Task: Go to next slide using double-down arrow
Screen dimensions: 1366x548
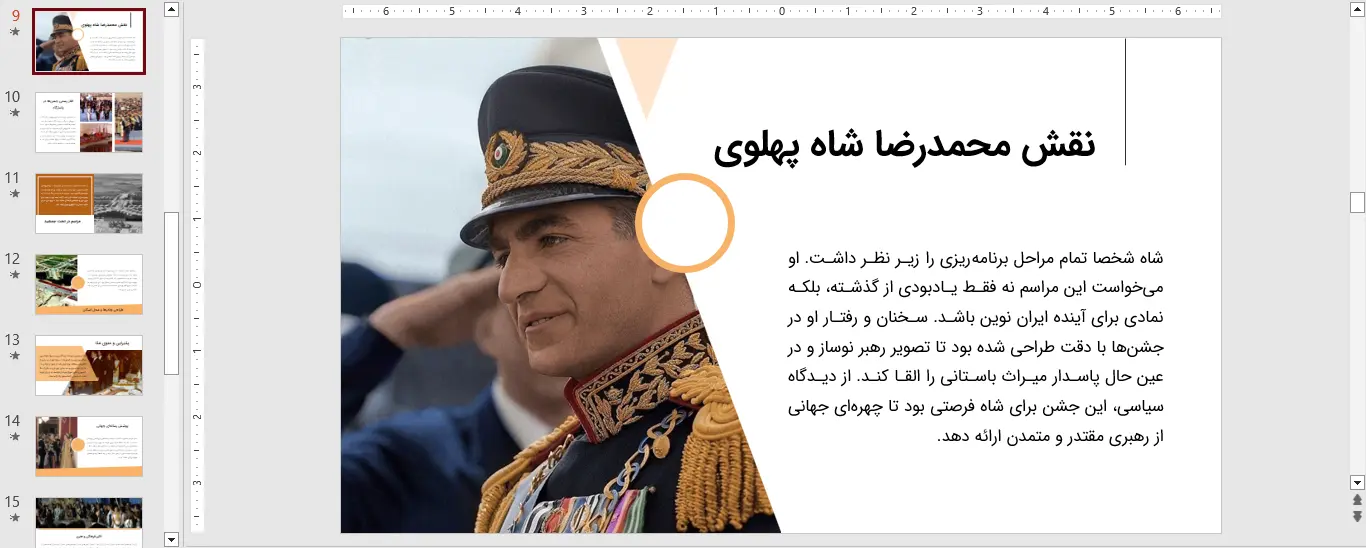Action: point(1357,516)
